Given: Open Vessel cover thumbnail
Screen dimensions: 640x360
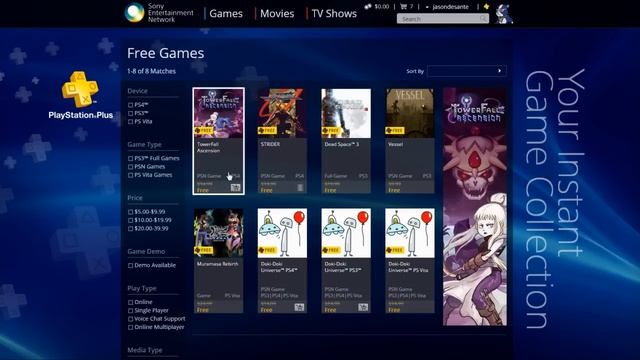Looking at the screenshot, I should click(x=410, y=113).
